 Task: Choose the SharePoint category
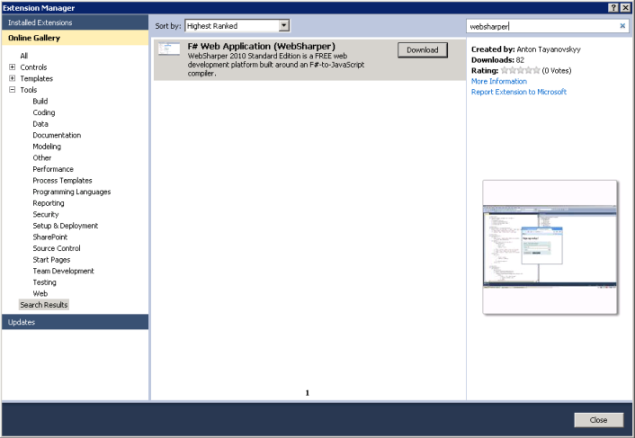(50, 237)
